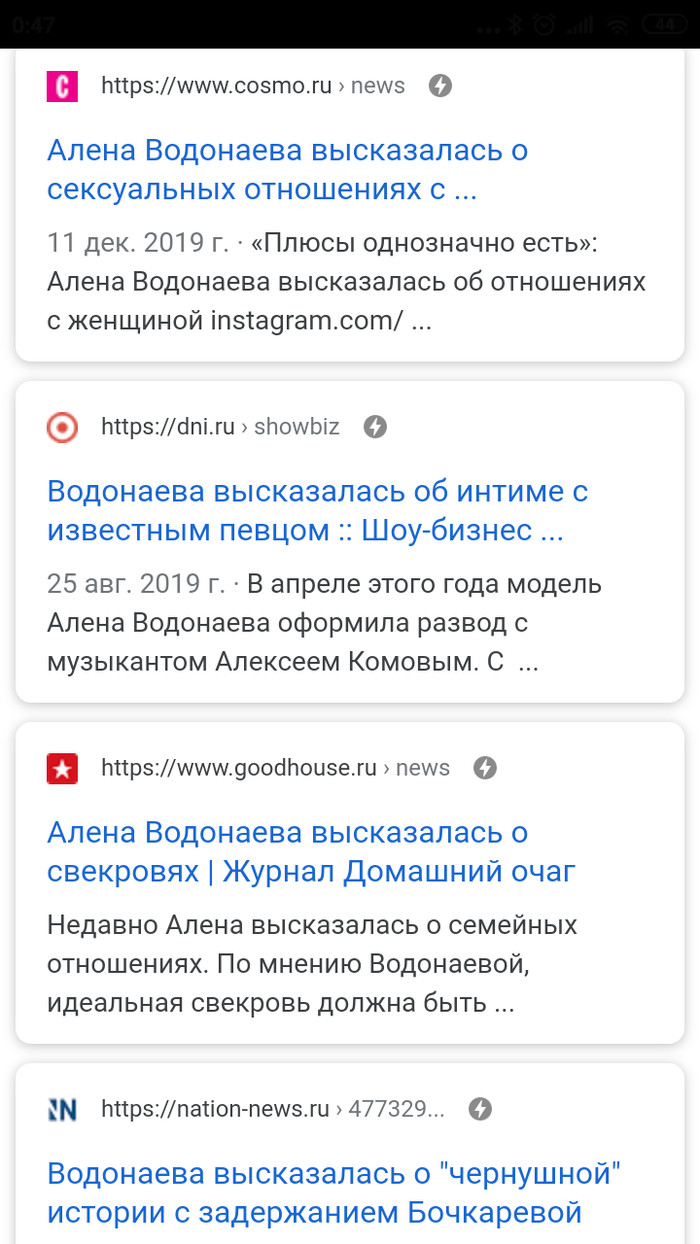700x1244 pixels.
Task: Tap the battery indicator in status bar
Action: click(662, 25)
